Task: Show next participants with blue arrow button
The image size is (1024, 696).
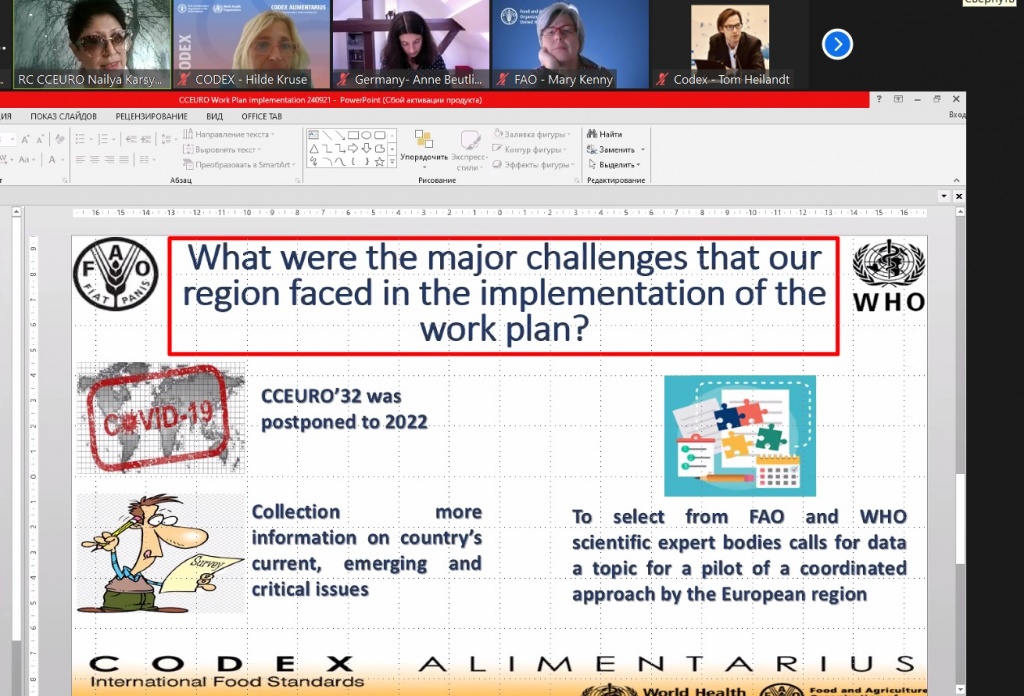Action: click(837, 44)
